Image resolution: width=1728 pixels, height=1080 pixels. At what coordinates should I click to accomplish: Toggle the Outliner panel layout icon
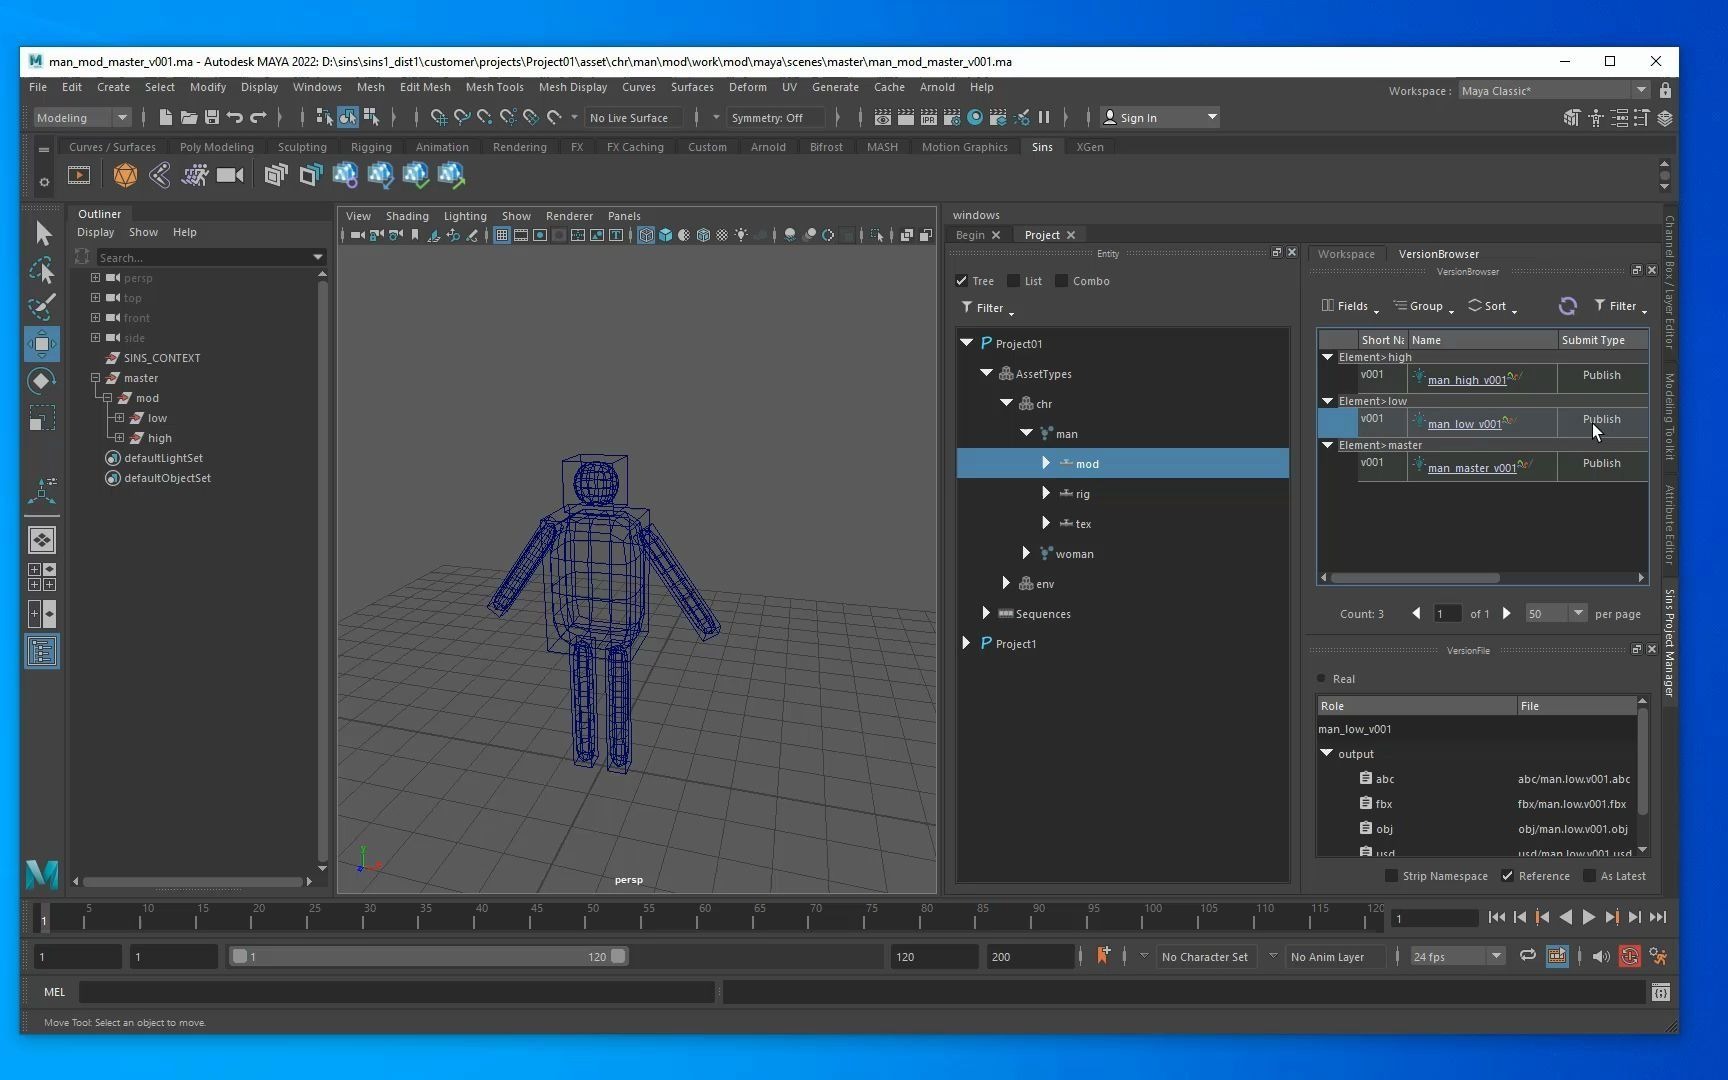(42, 652)
